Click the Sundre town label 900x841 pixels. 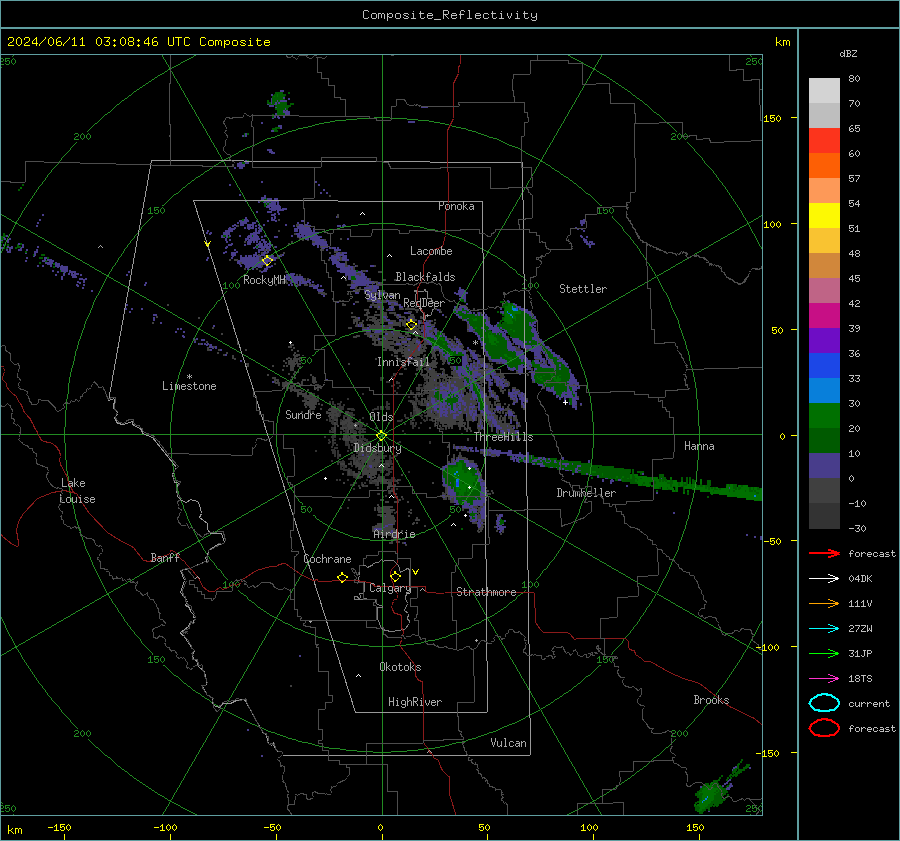coord(302,414)
